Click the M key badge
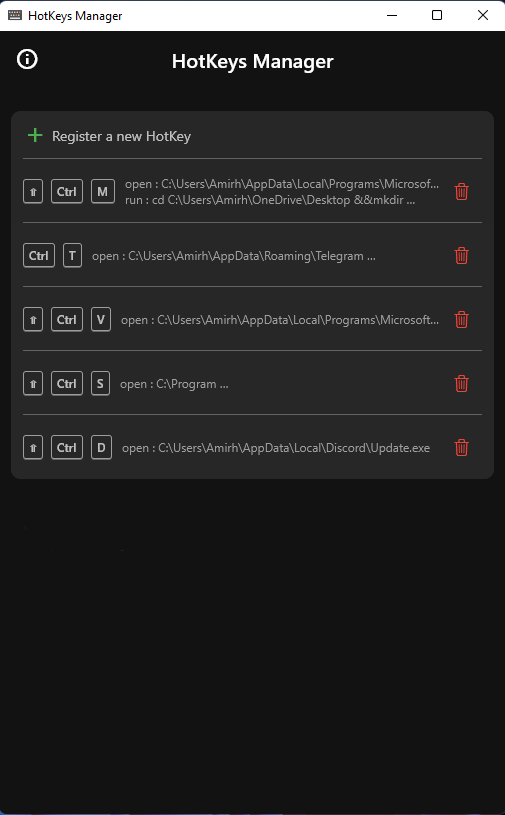The height and width of the screenshot is (815, 505). click(x=103, y=192)
